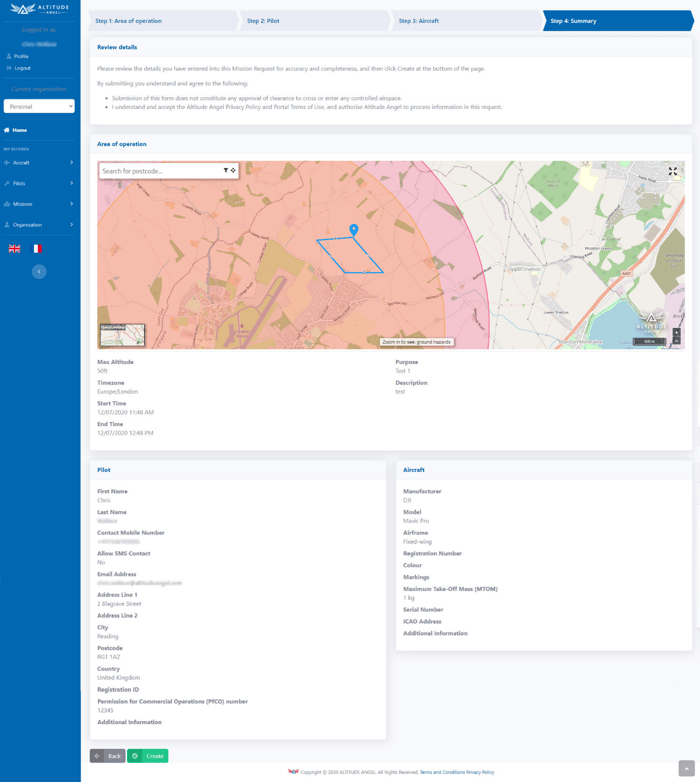Expand the Organization menu chevron
700x782 pixels.
coord(72,225)
